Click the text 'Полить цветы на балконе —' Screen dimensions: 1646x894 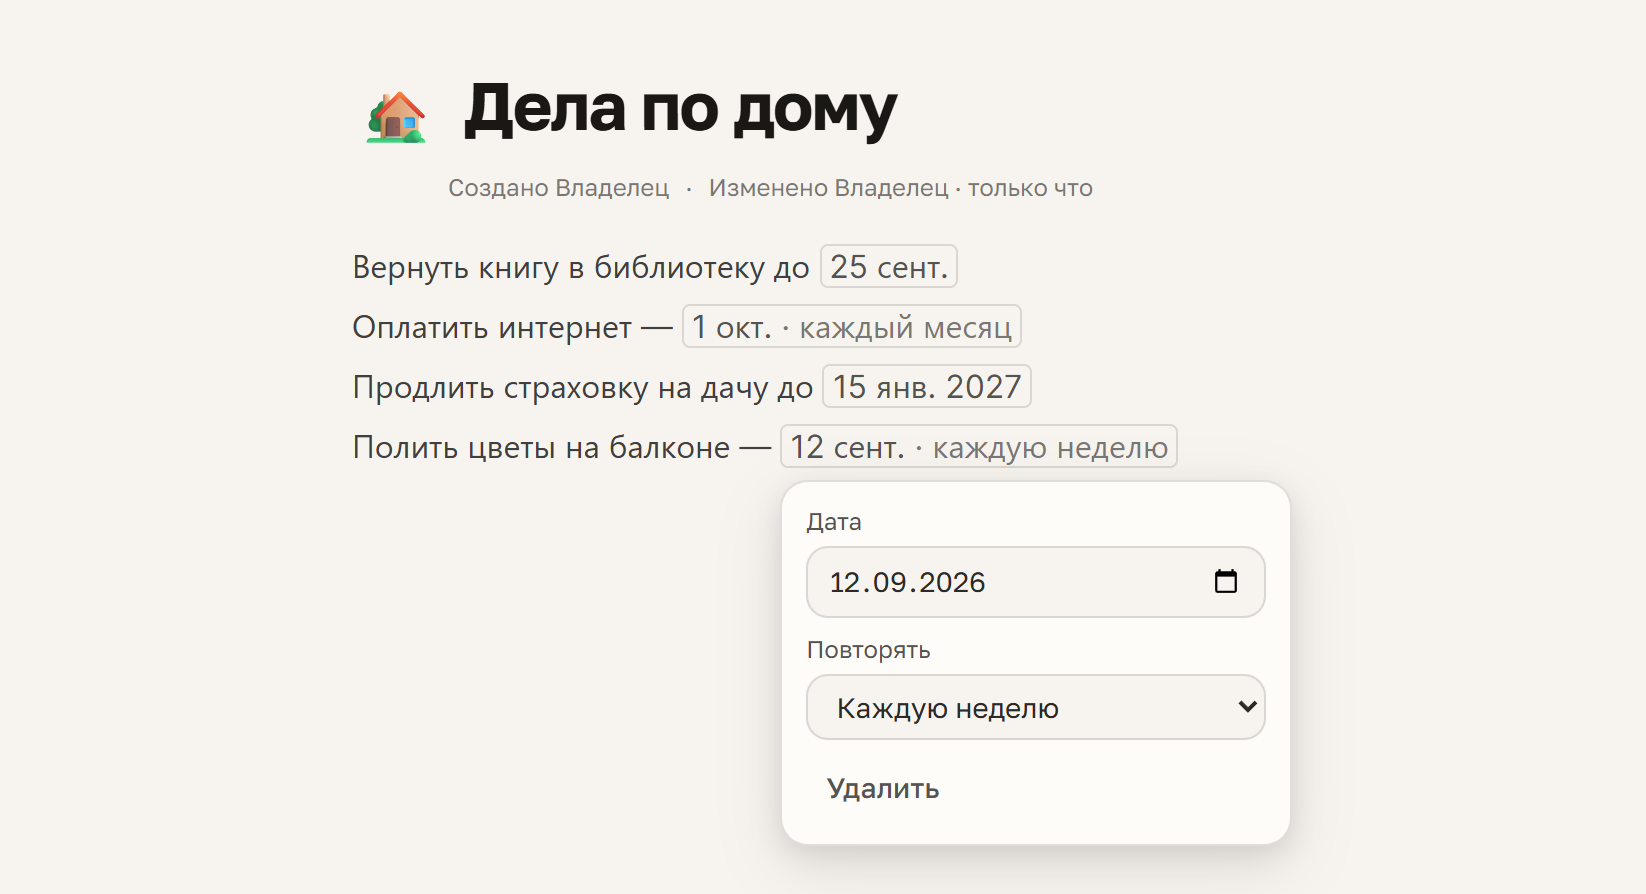561,447
